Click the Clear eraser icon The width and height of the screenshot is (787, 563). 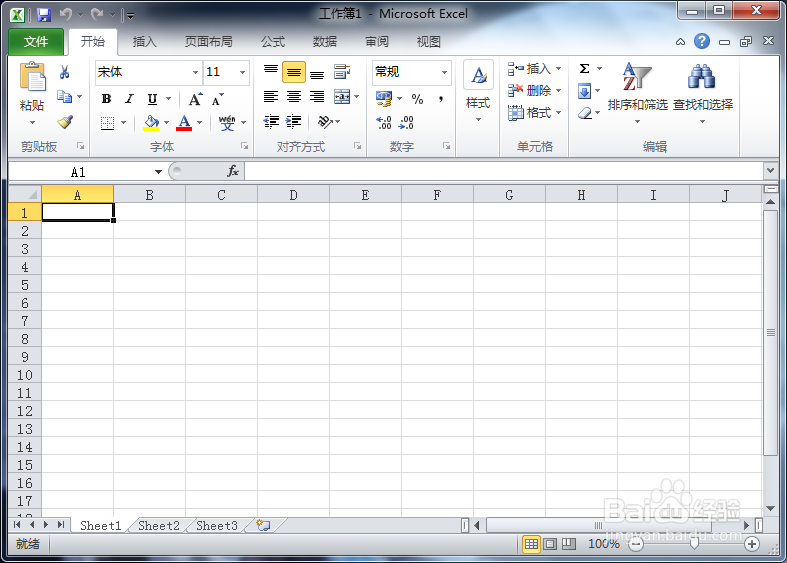[585, 113]
